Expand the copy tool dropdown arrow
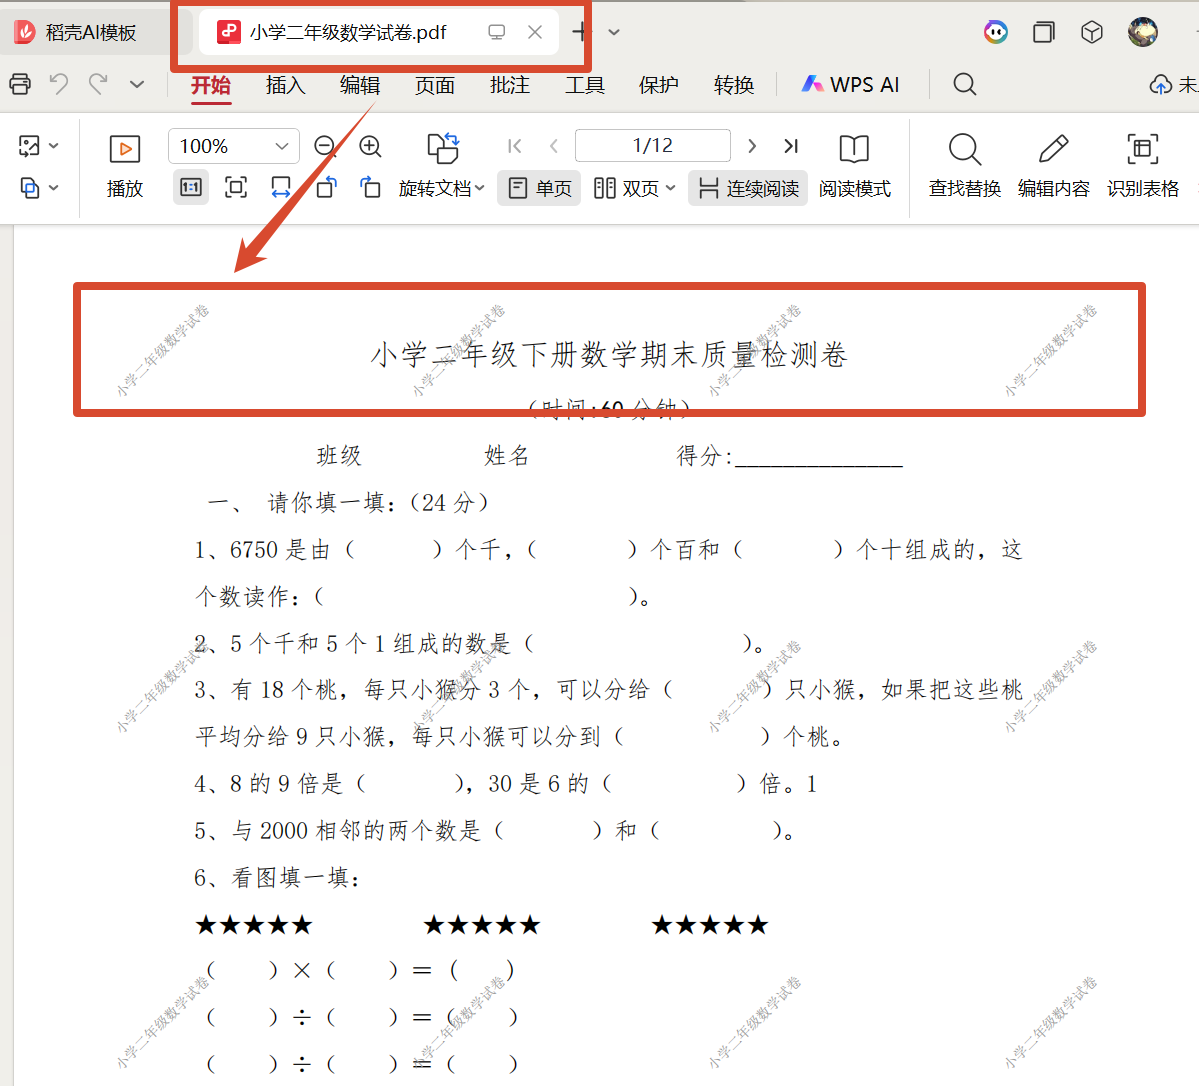1199x1086 pixels. [54, 187]
